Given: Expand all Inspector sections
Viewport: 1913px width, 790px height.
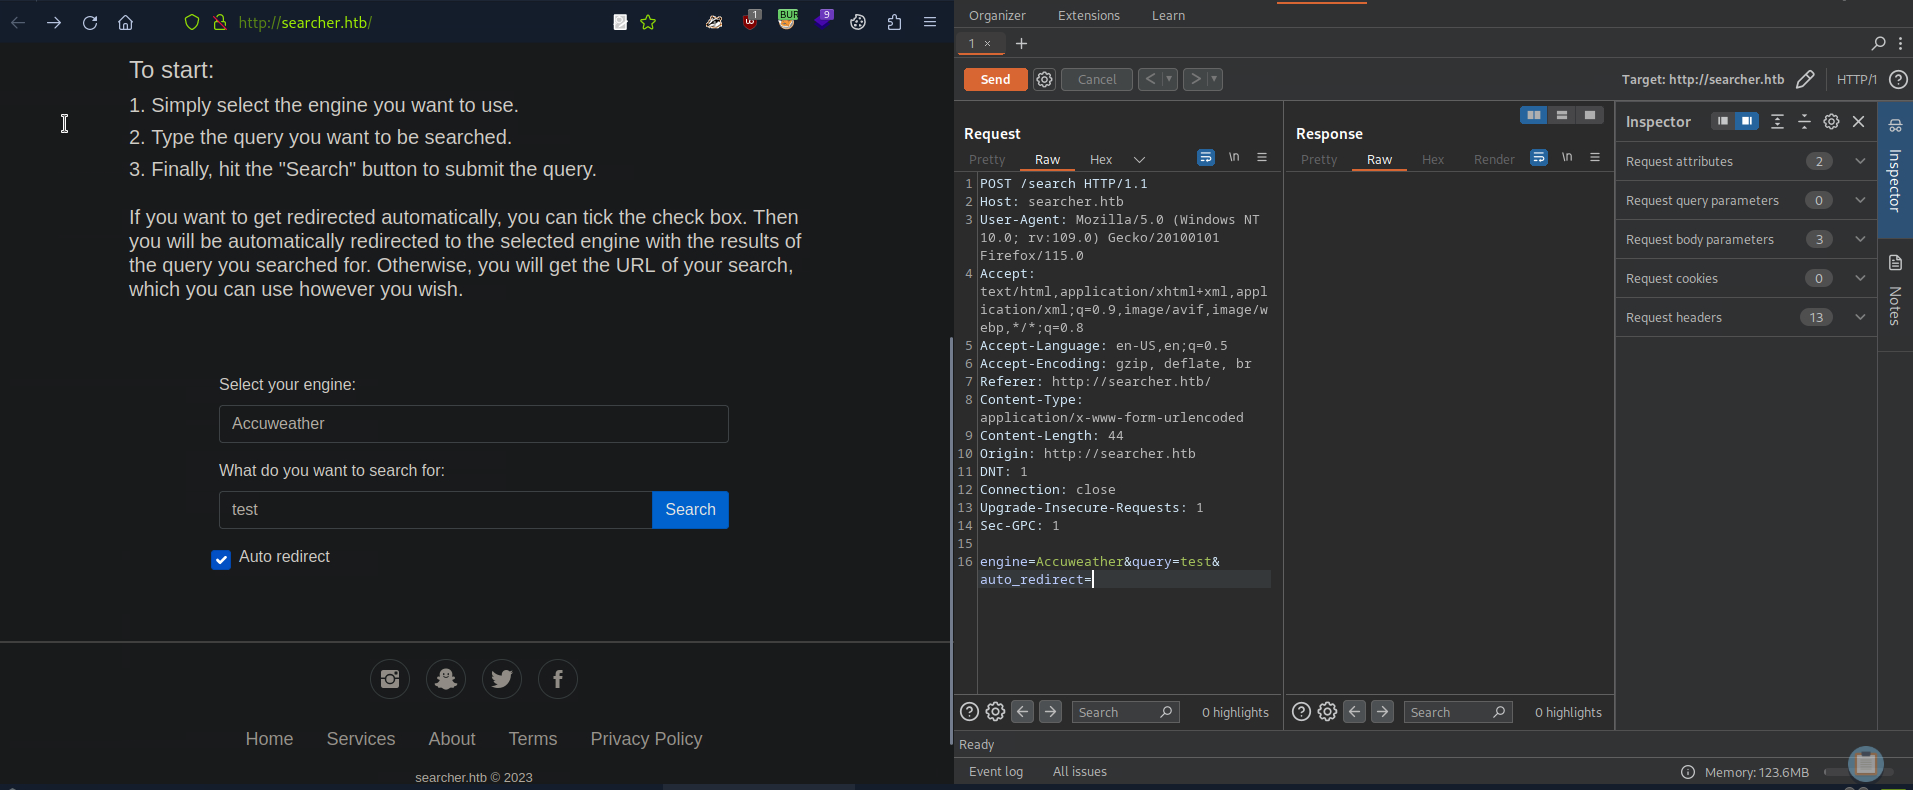Looking at the screenshot, I should 1777,121.
